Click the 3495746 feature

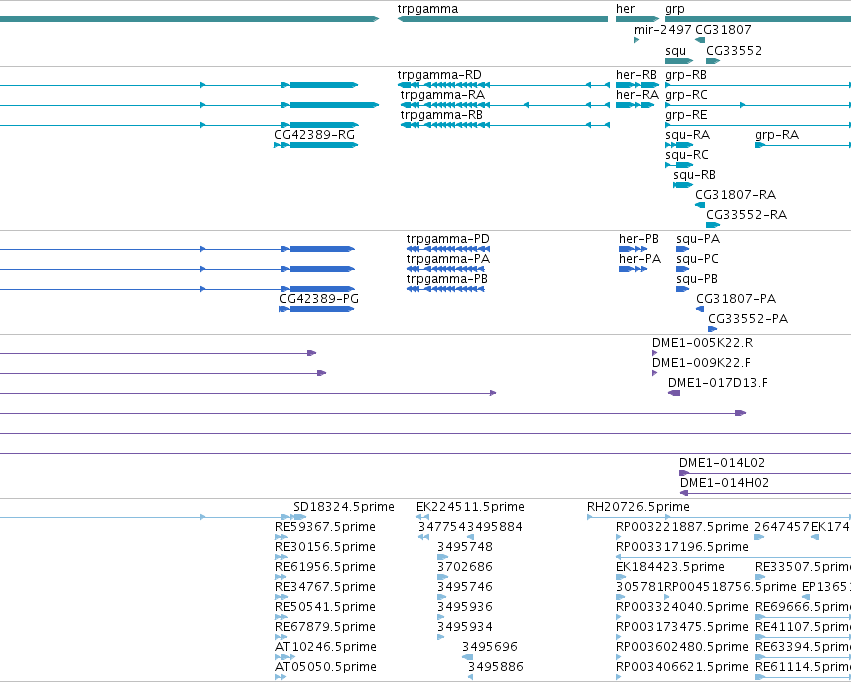point(442,597)
